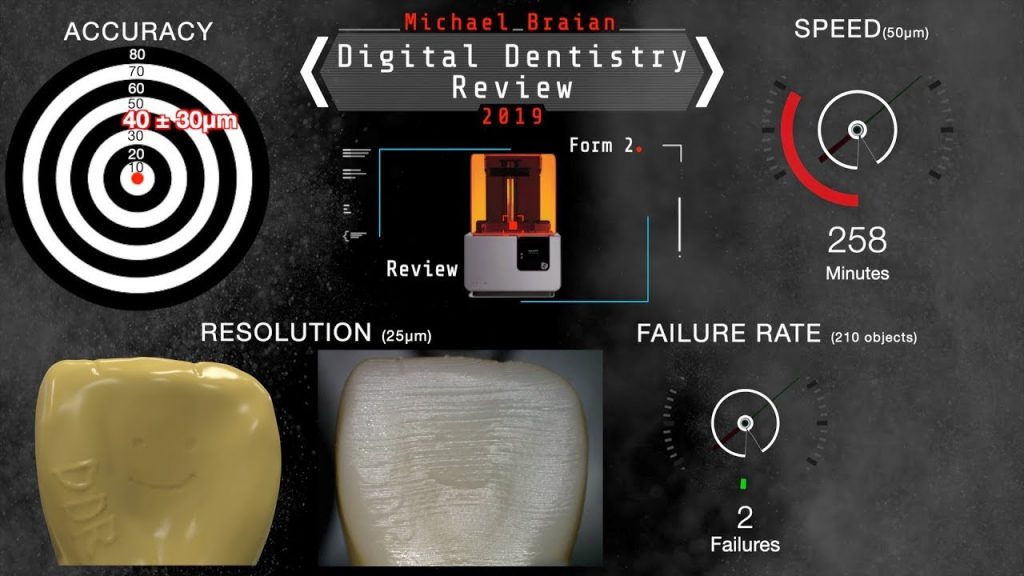Click the '80' ring label on target
This screenshot has width=1024, height=576.
[137, 54]
